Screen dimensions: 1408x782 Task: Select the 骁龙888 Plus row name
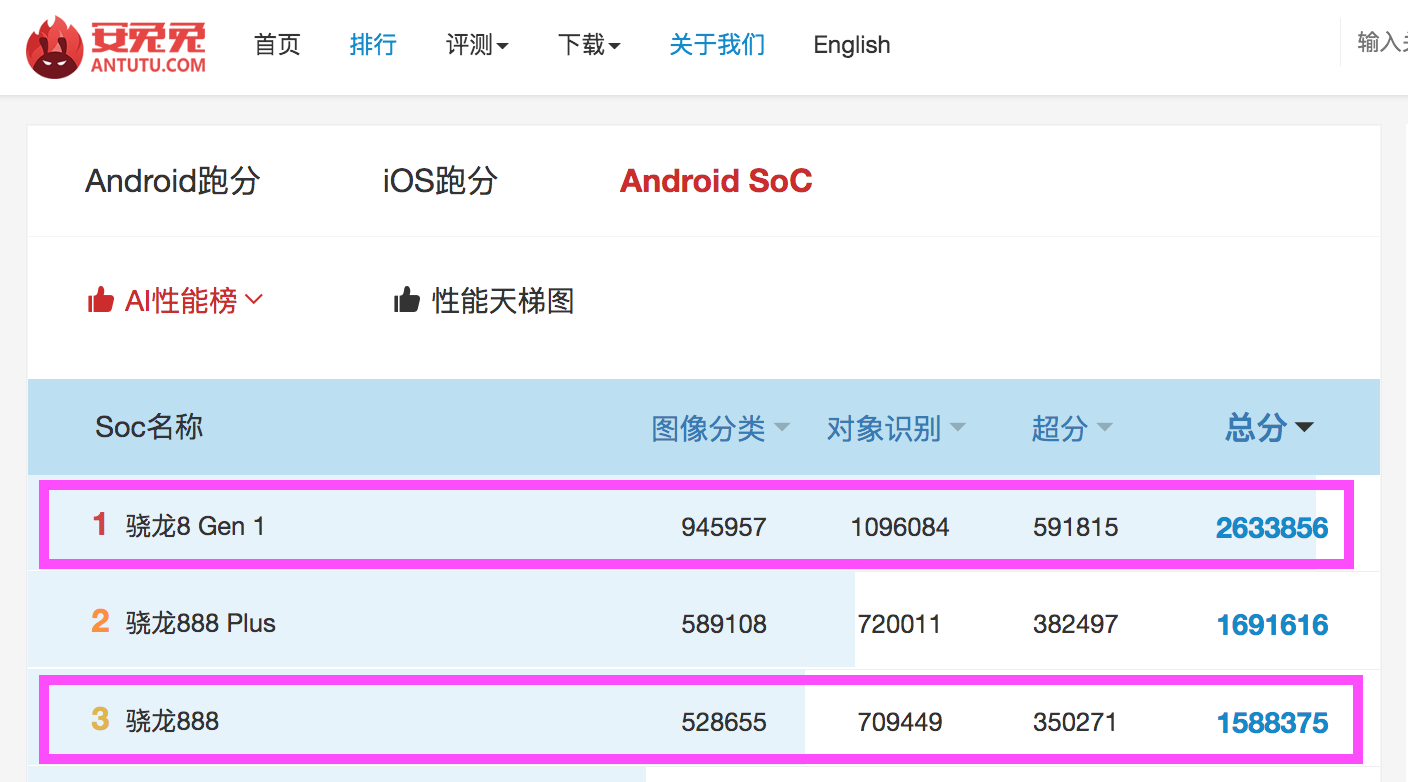pos(201,623)
